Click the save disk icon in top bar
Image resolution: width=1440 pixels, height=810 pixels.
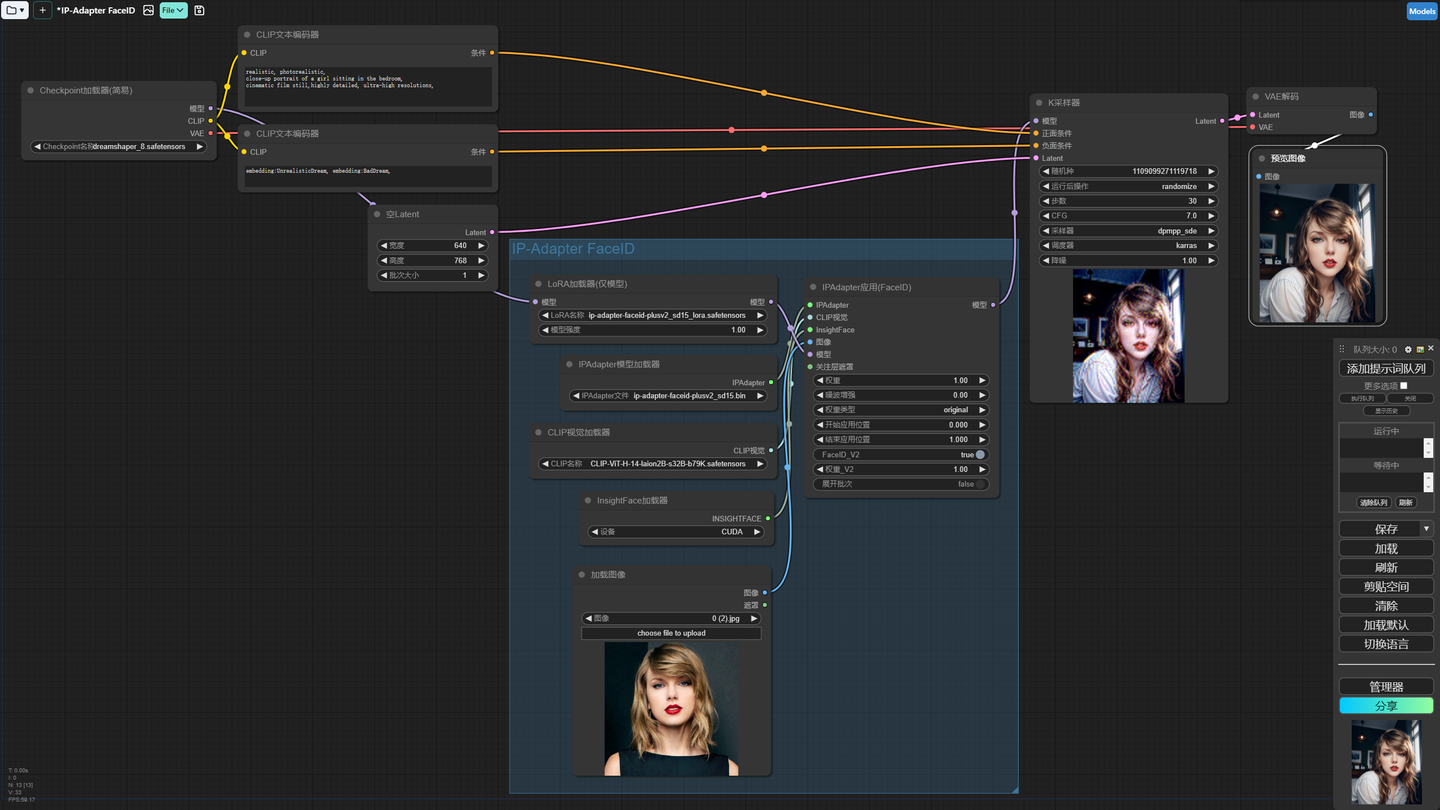pos(199,10)
